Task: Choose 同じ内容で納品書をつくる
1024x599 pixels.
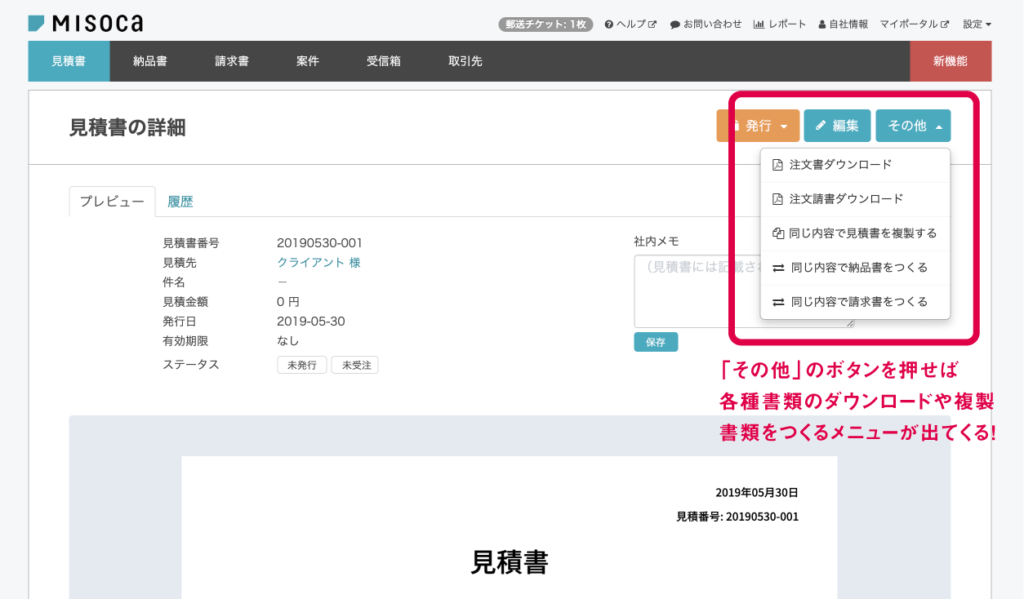Action: point(855,268)
